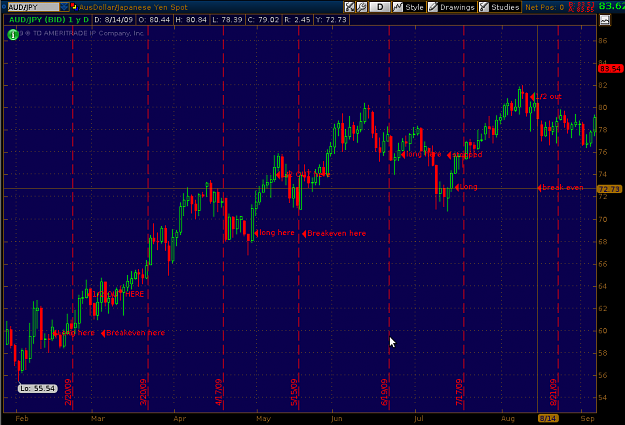The image size is (625, 425).
Task: Open the wrench settings icon
Action: [x=362, y=7]
